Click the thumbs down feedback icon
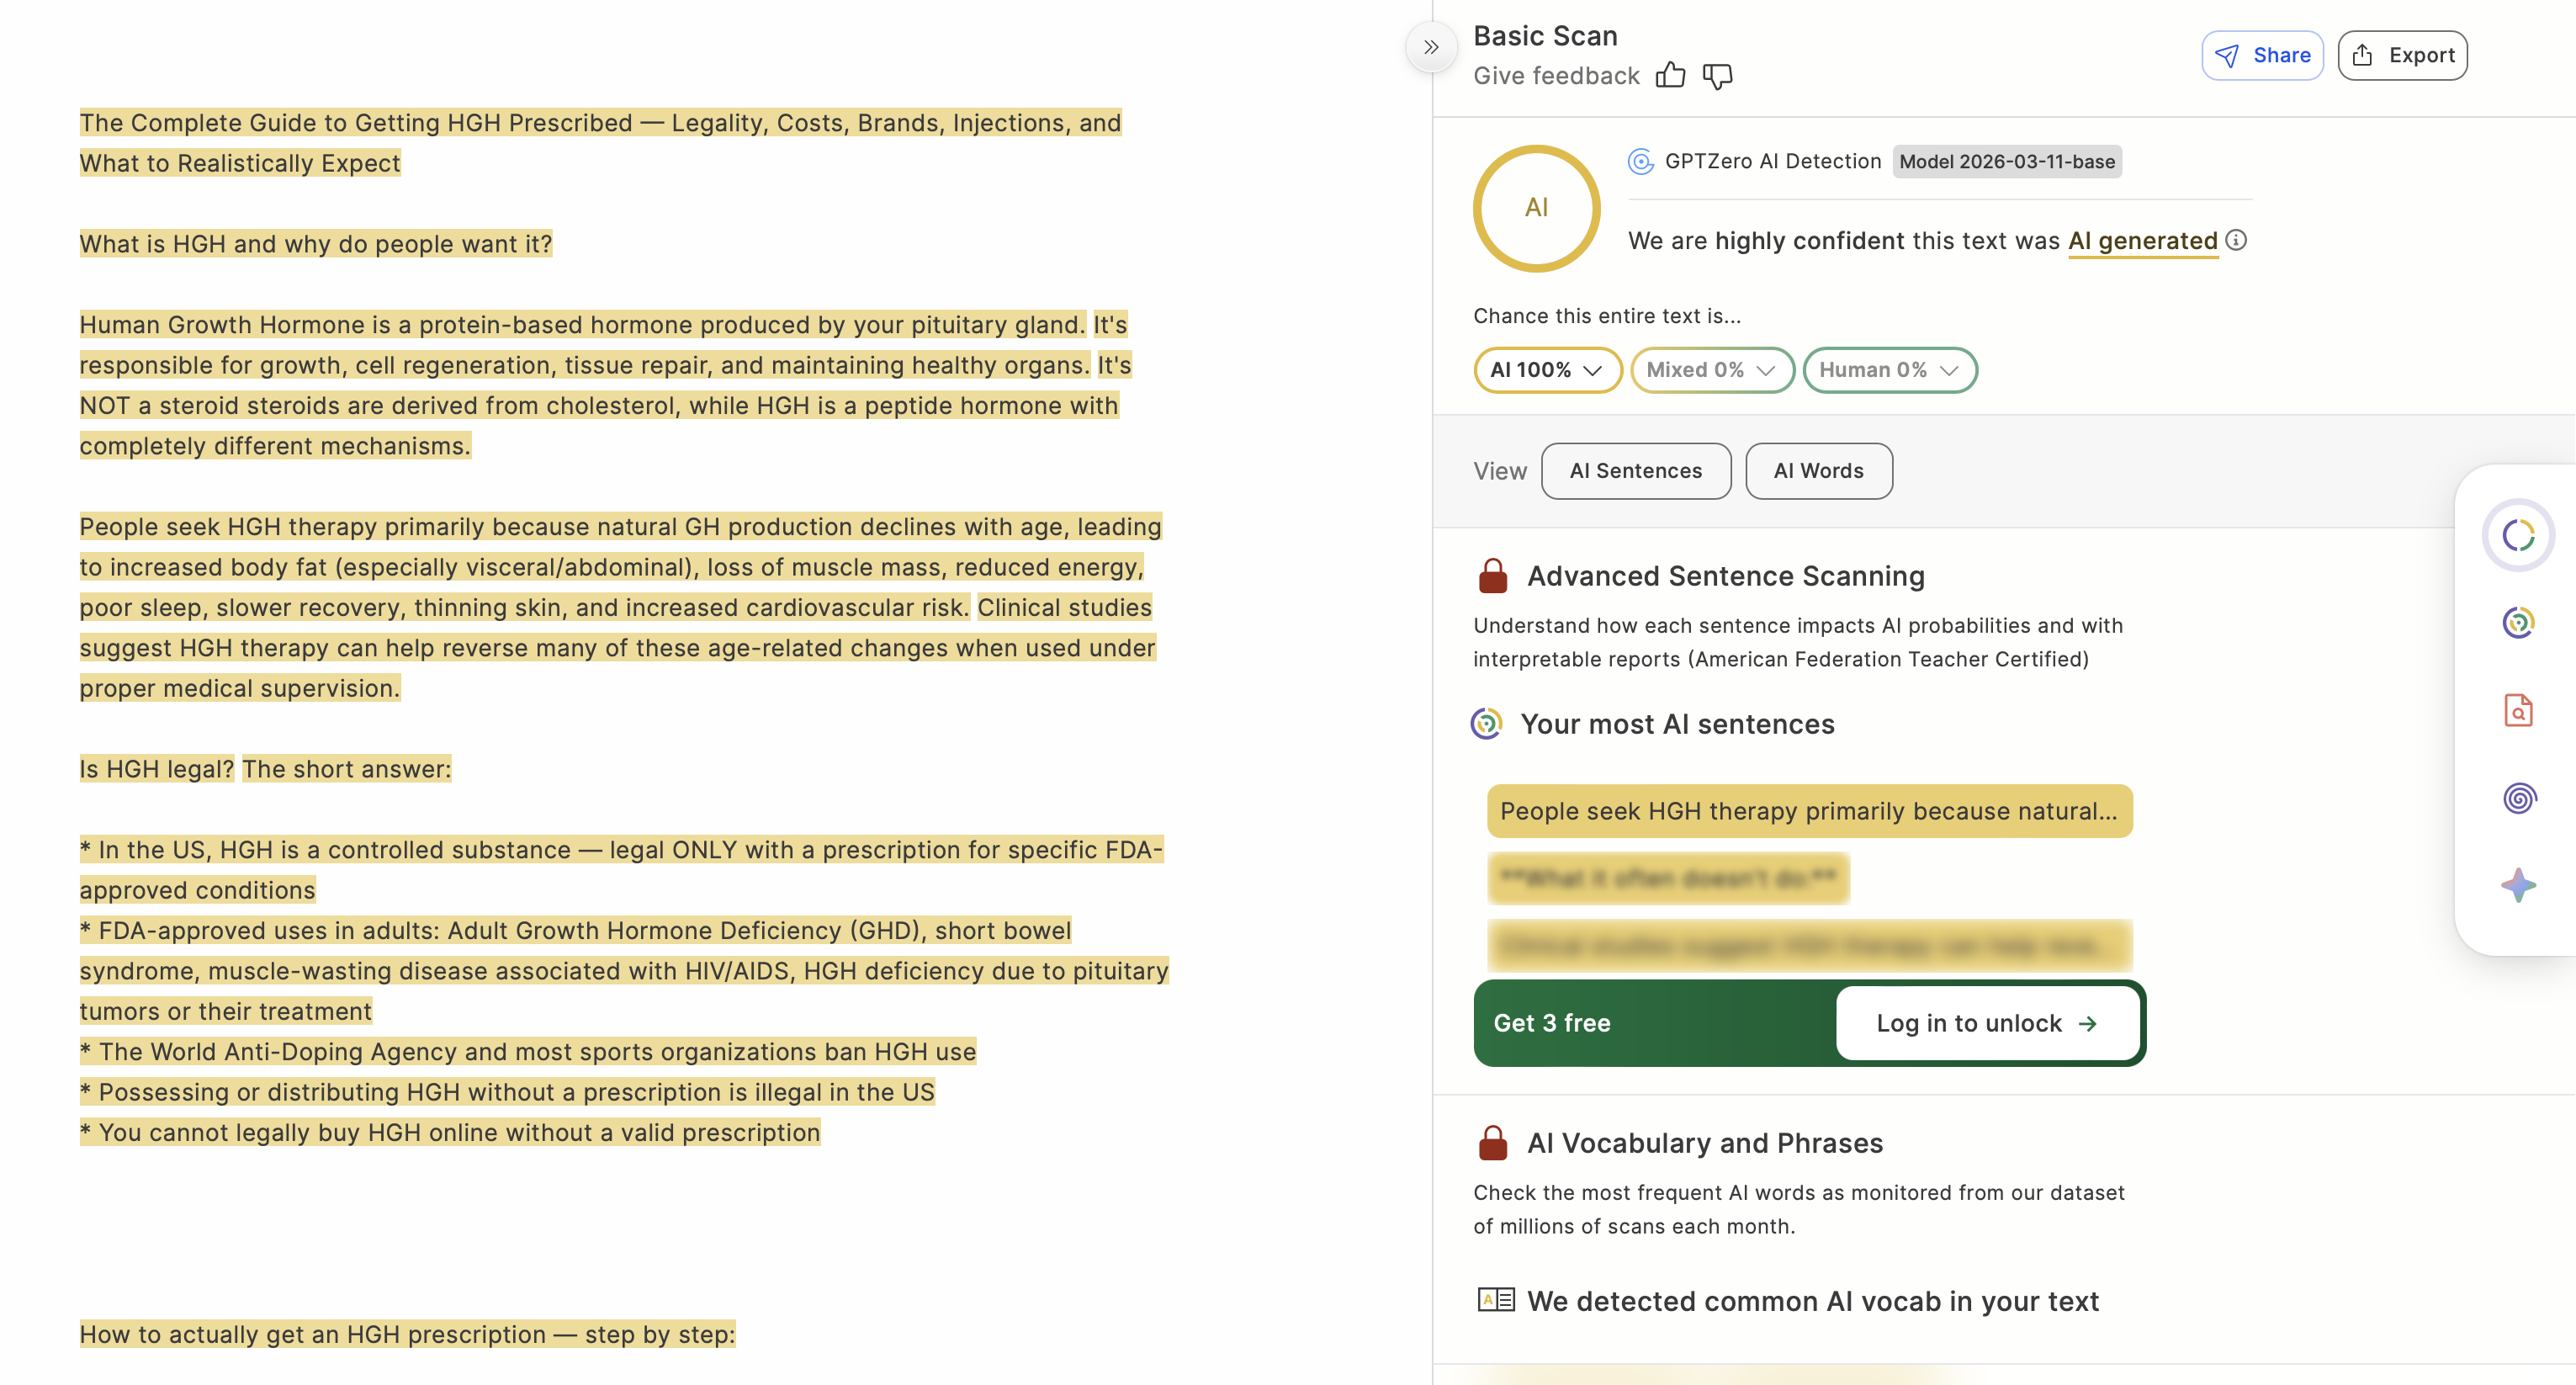The height and width of the screenshot is (1385, 2576). 1717,76
